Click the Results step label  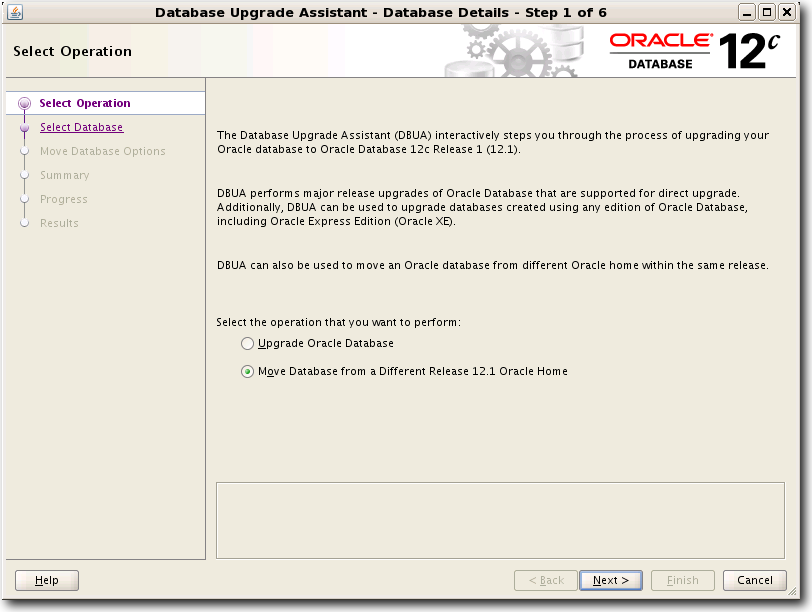59,223
